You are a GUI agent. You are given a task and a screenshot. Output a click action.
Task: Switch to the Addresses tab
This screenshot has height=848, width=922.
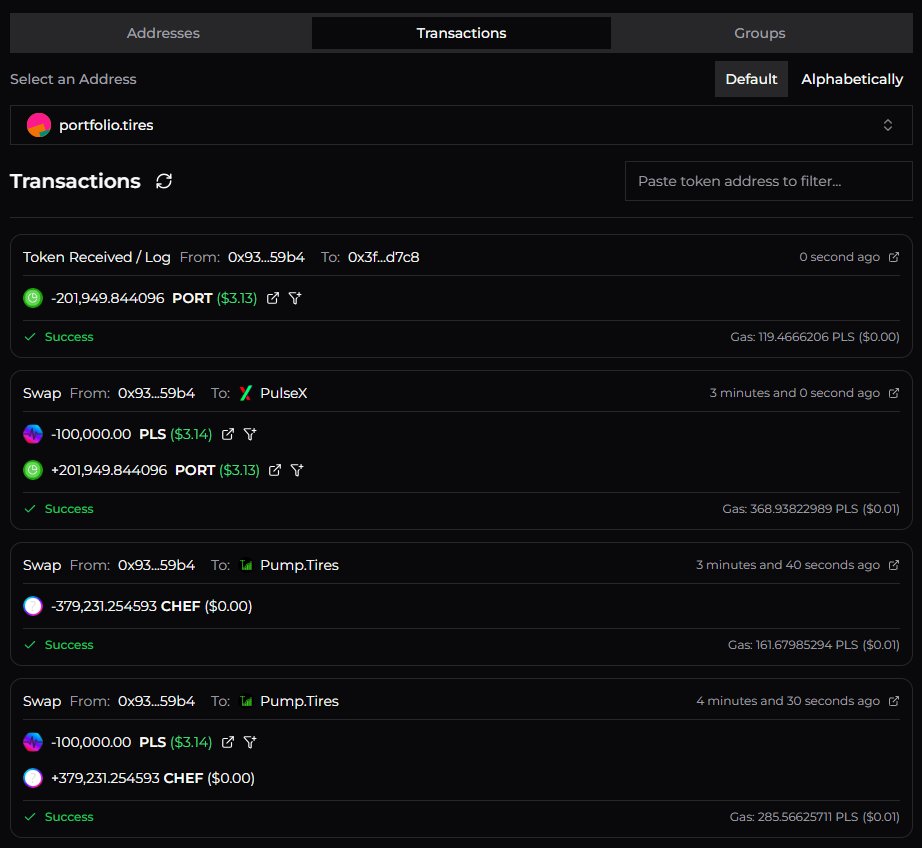coord(163,33)
